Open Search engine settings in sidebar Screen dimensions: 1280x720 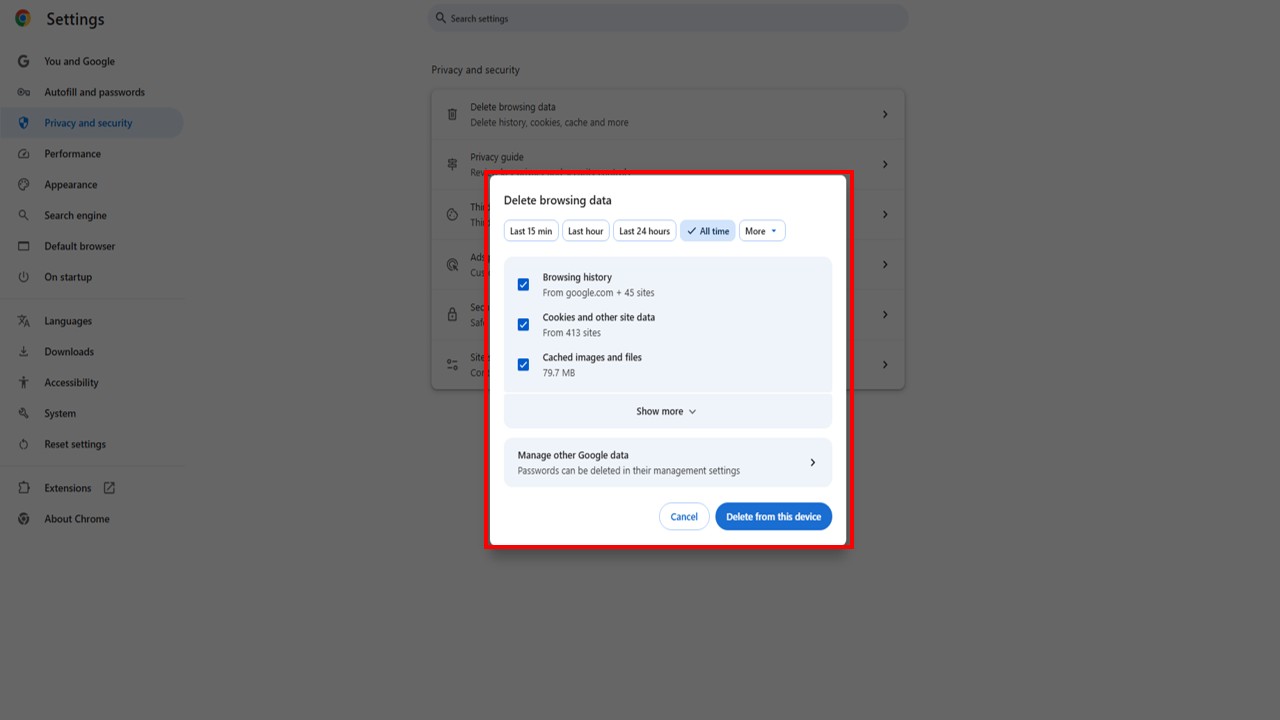pyautogui.click(x=75, y=216)
